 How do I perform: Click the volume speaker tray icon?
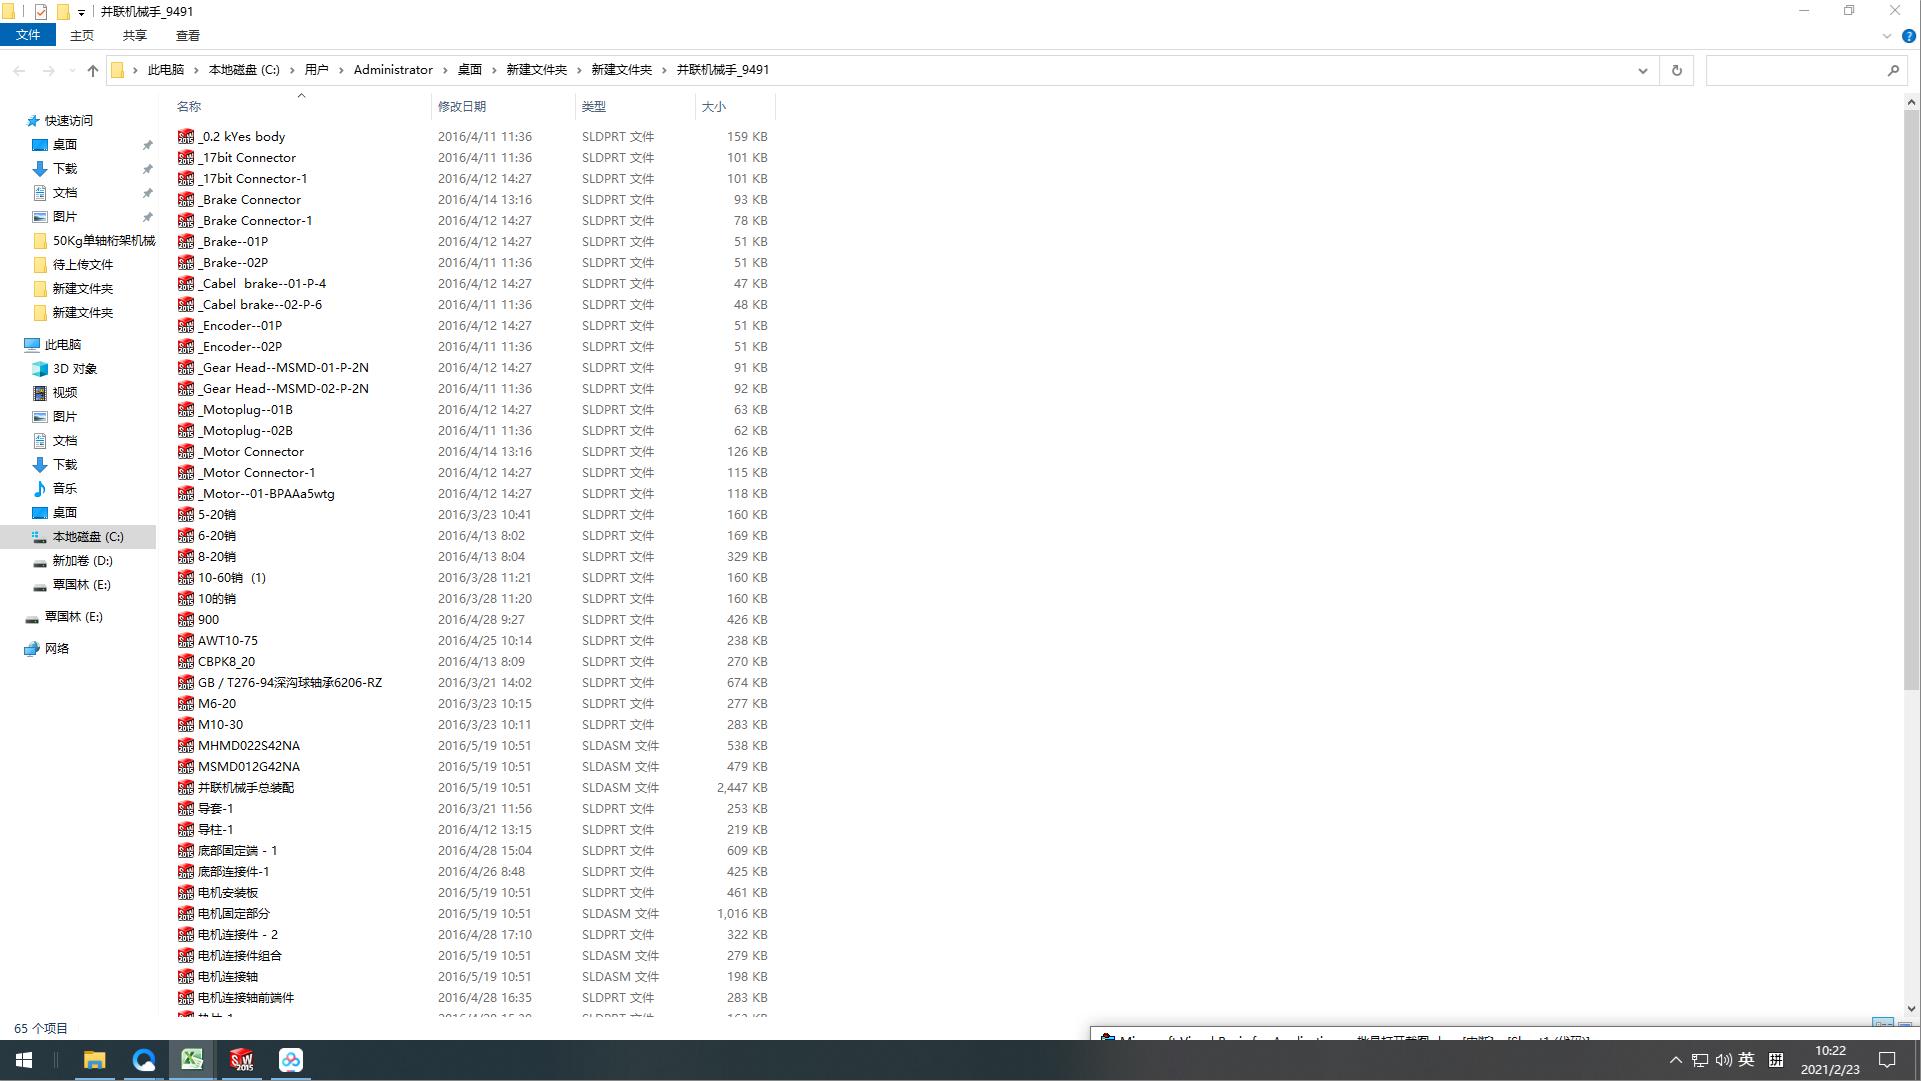tap(1723, 1060)
